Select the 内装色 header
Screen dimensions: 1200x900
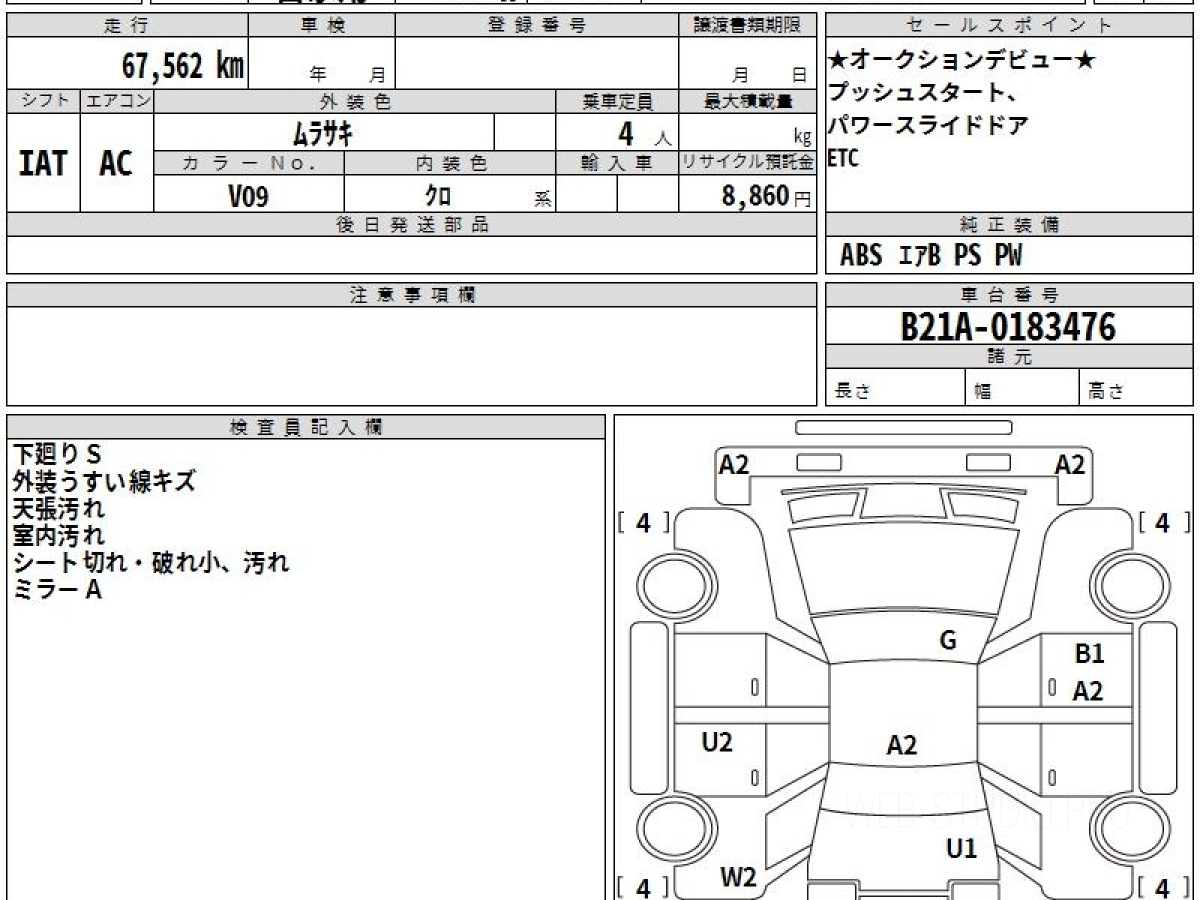pos(450,163)
